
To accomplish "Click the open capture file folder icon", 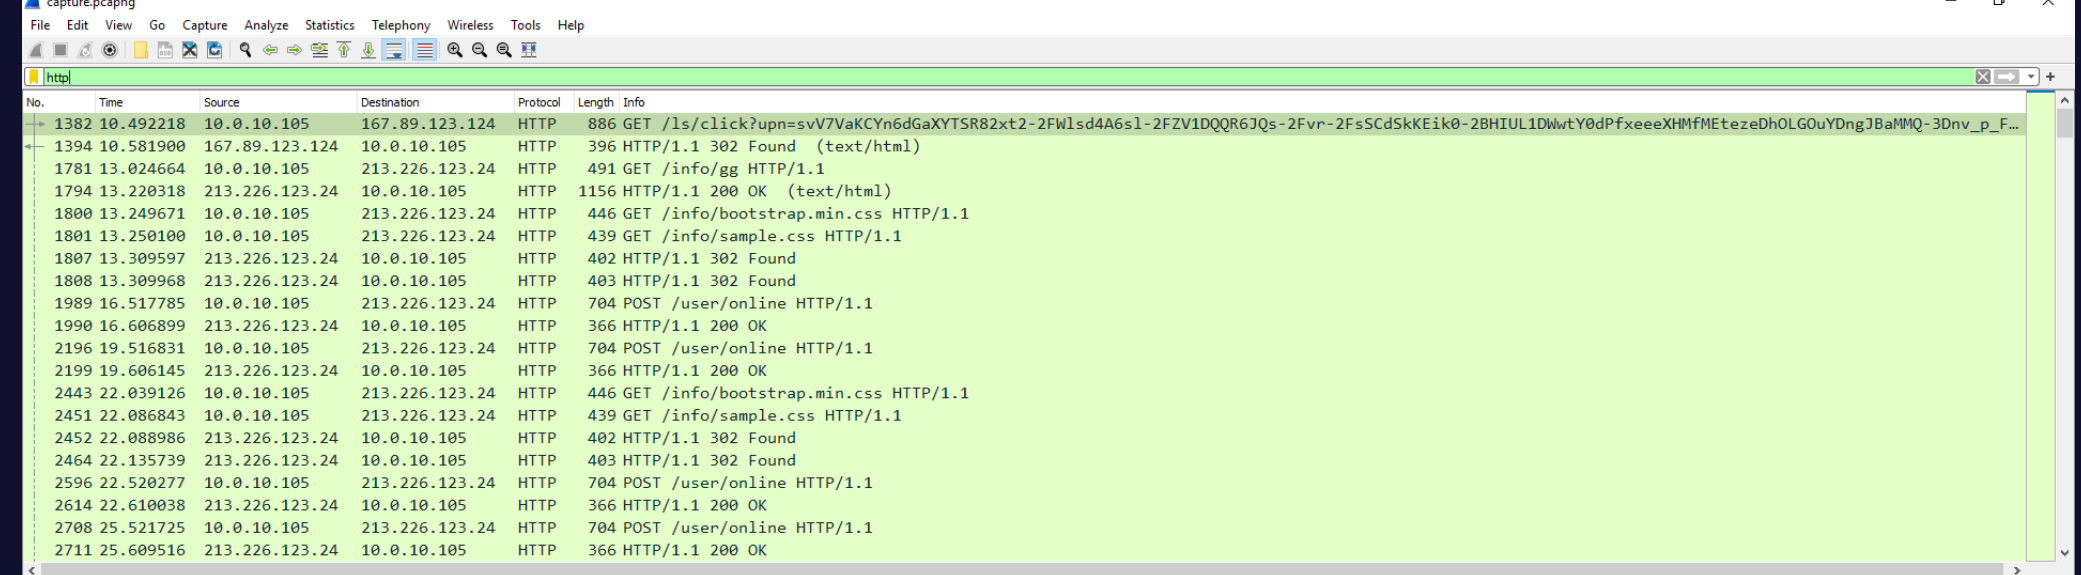I will (x=140, y=50).
